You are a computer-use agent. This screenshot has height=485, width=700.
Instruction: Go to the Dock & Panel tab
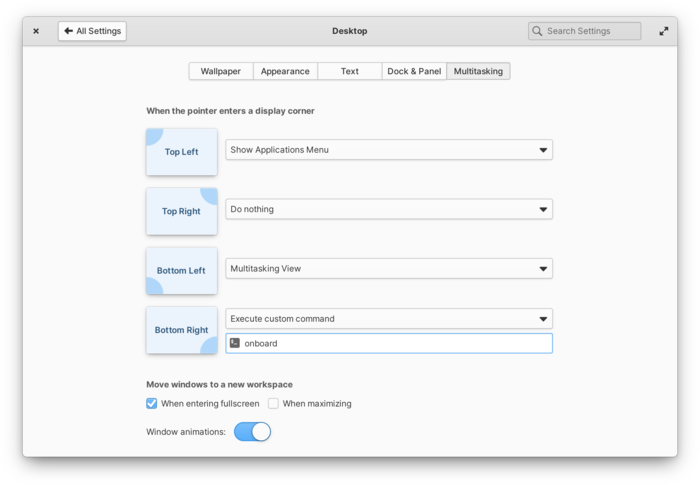point(414,71)
